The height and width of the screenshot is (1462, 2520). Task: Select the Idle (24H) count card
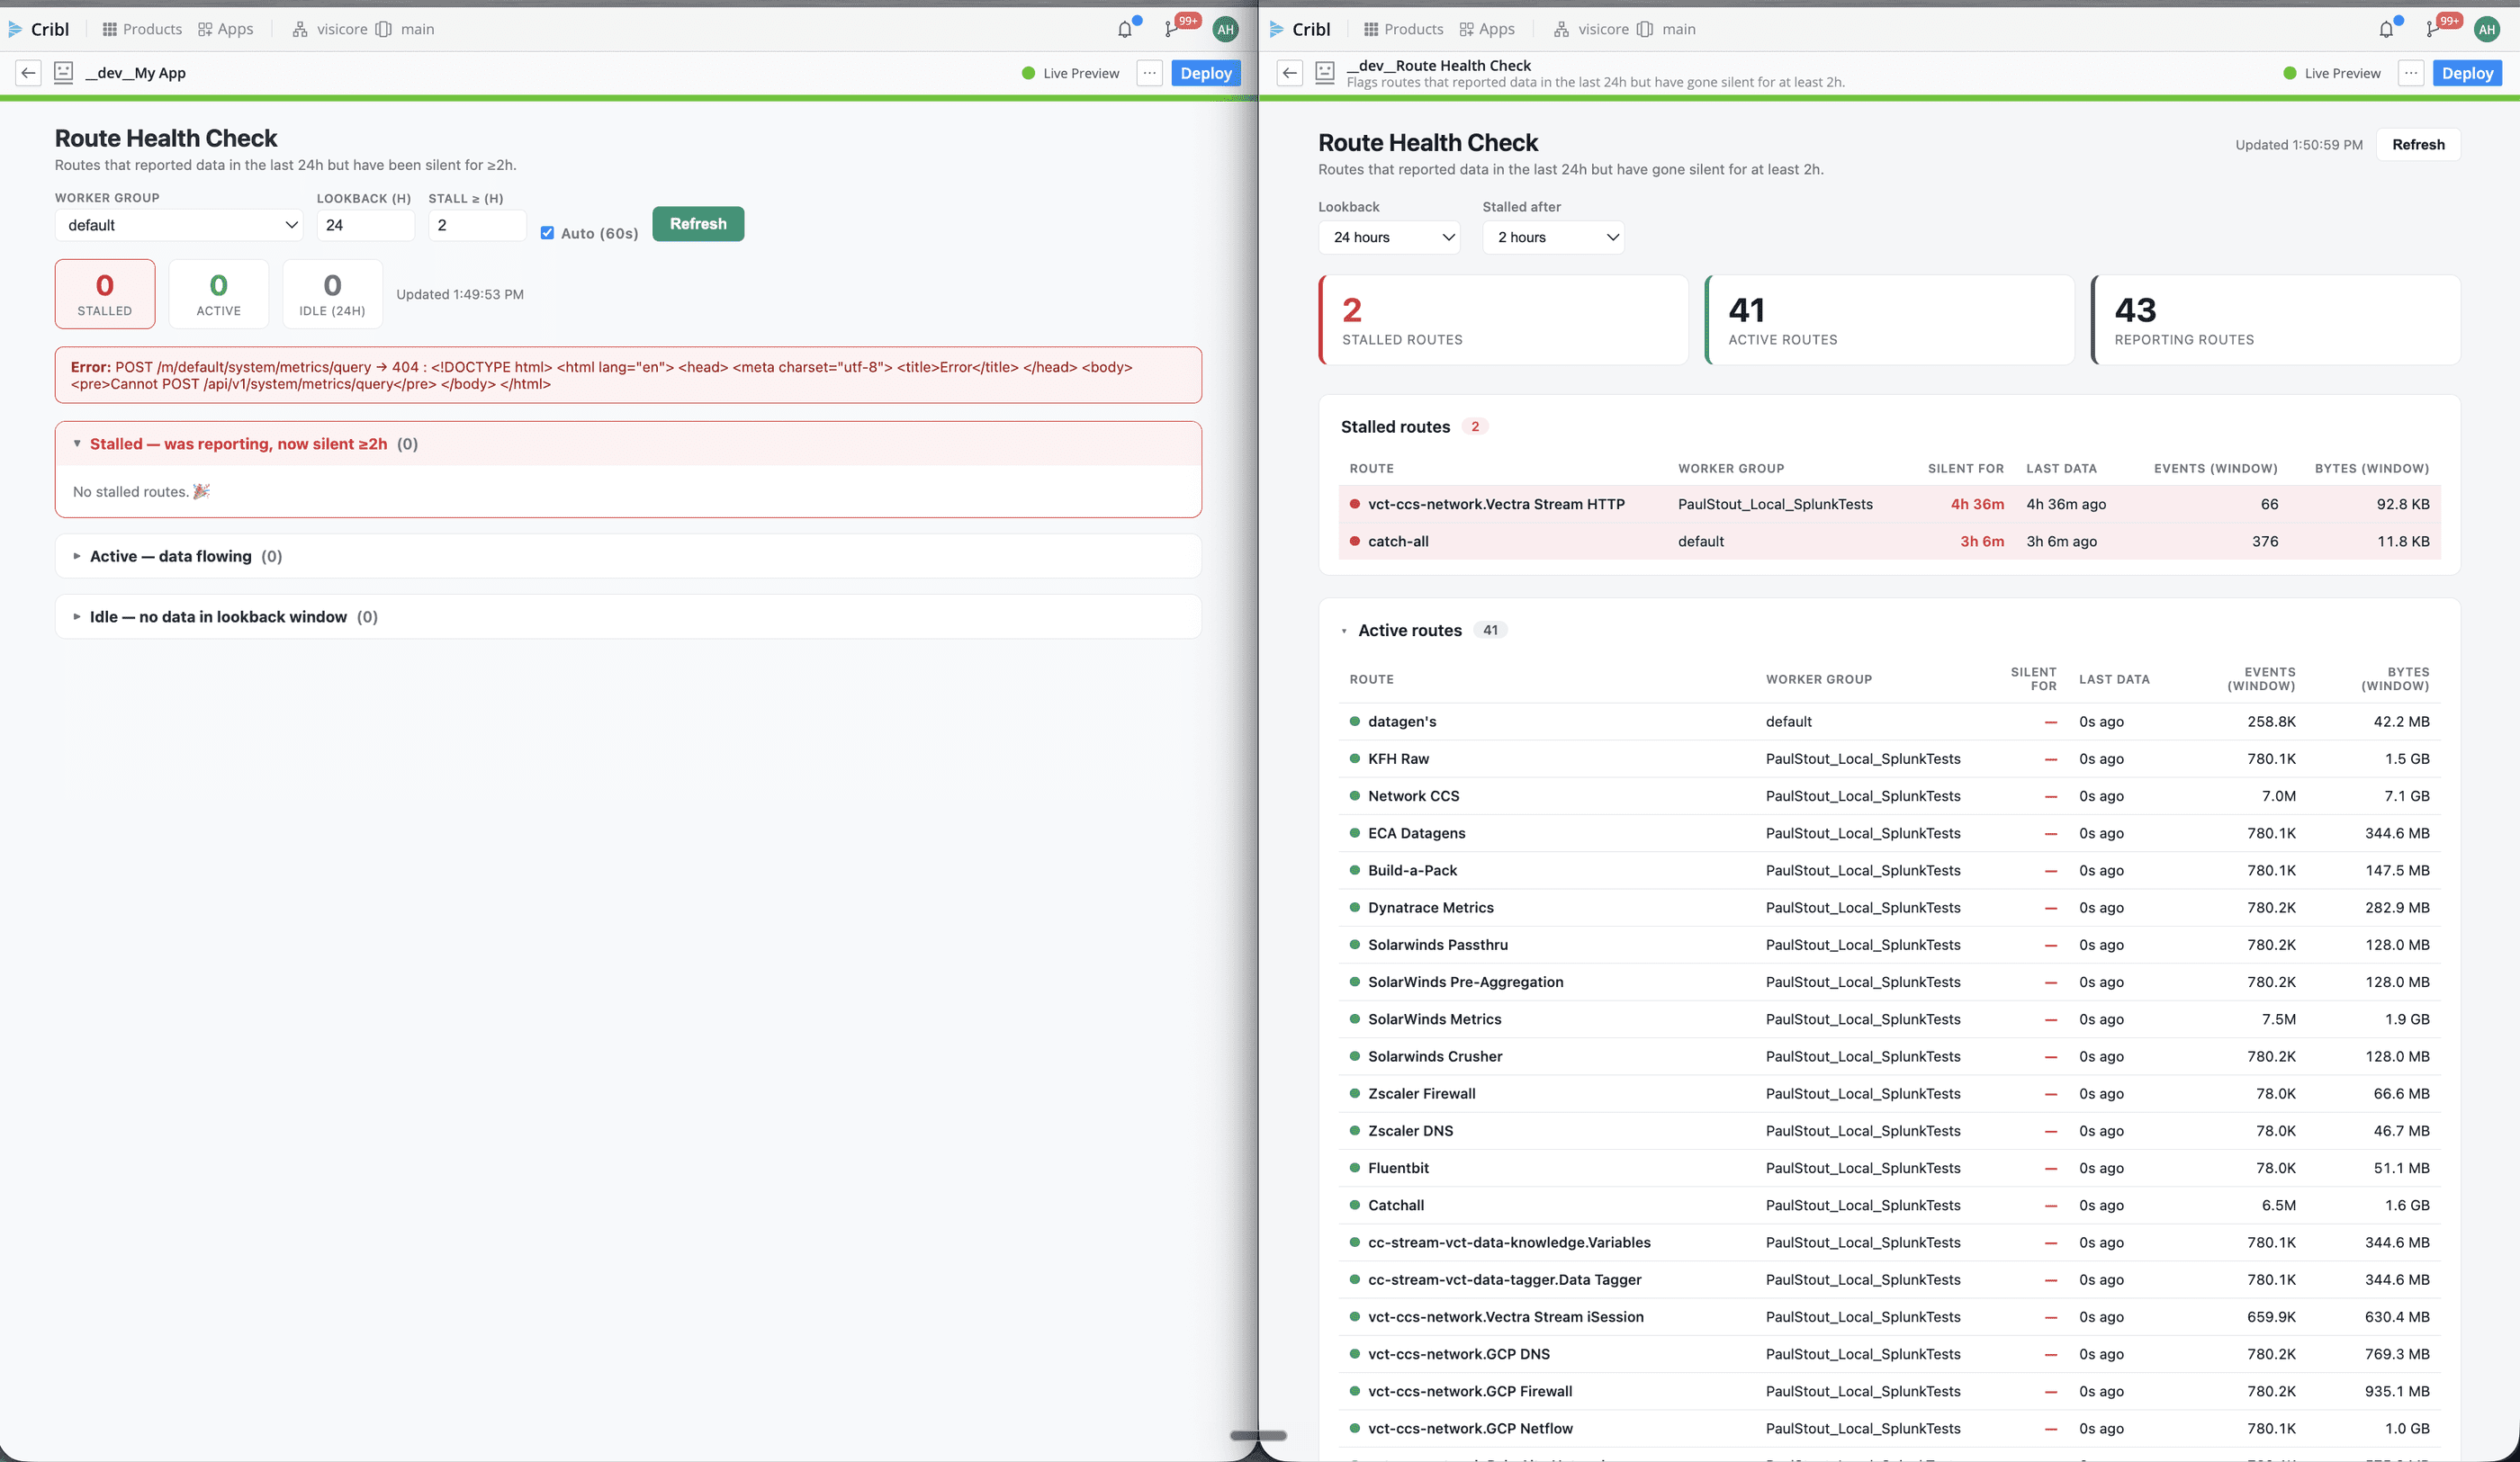point(333,294)
